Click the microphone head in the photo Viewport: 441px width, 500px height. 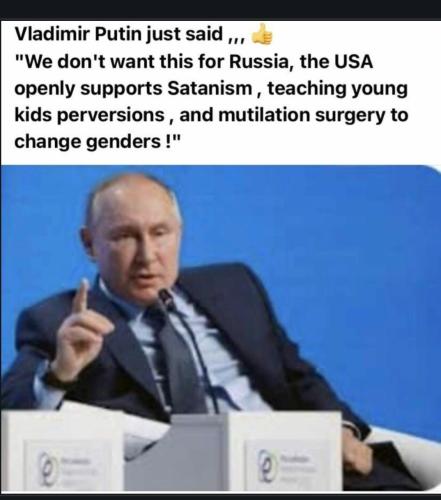tap(166, 298)
